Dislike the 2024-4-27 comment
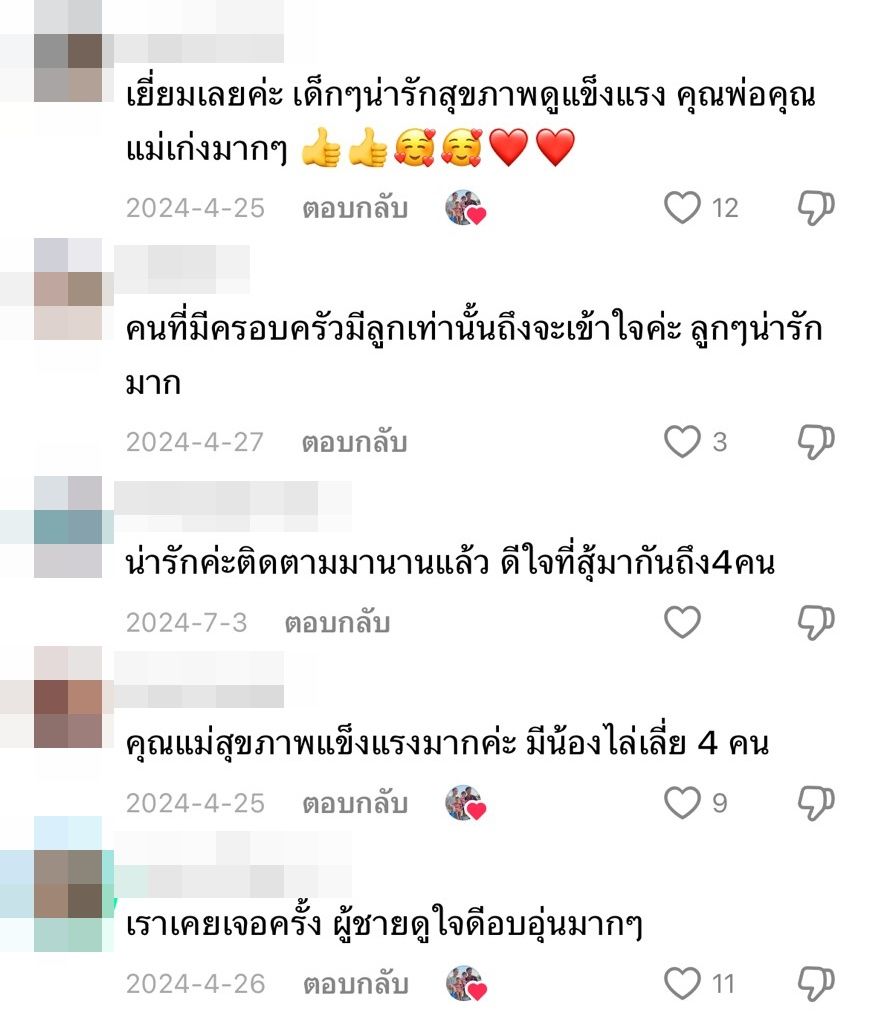This screenshot has width=870, height=1024. click(816, 442)
